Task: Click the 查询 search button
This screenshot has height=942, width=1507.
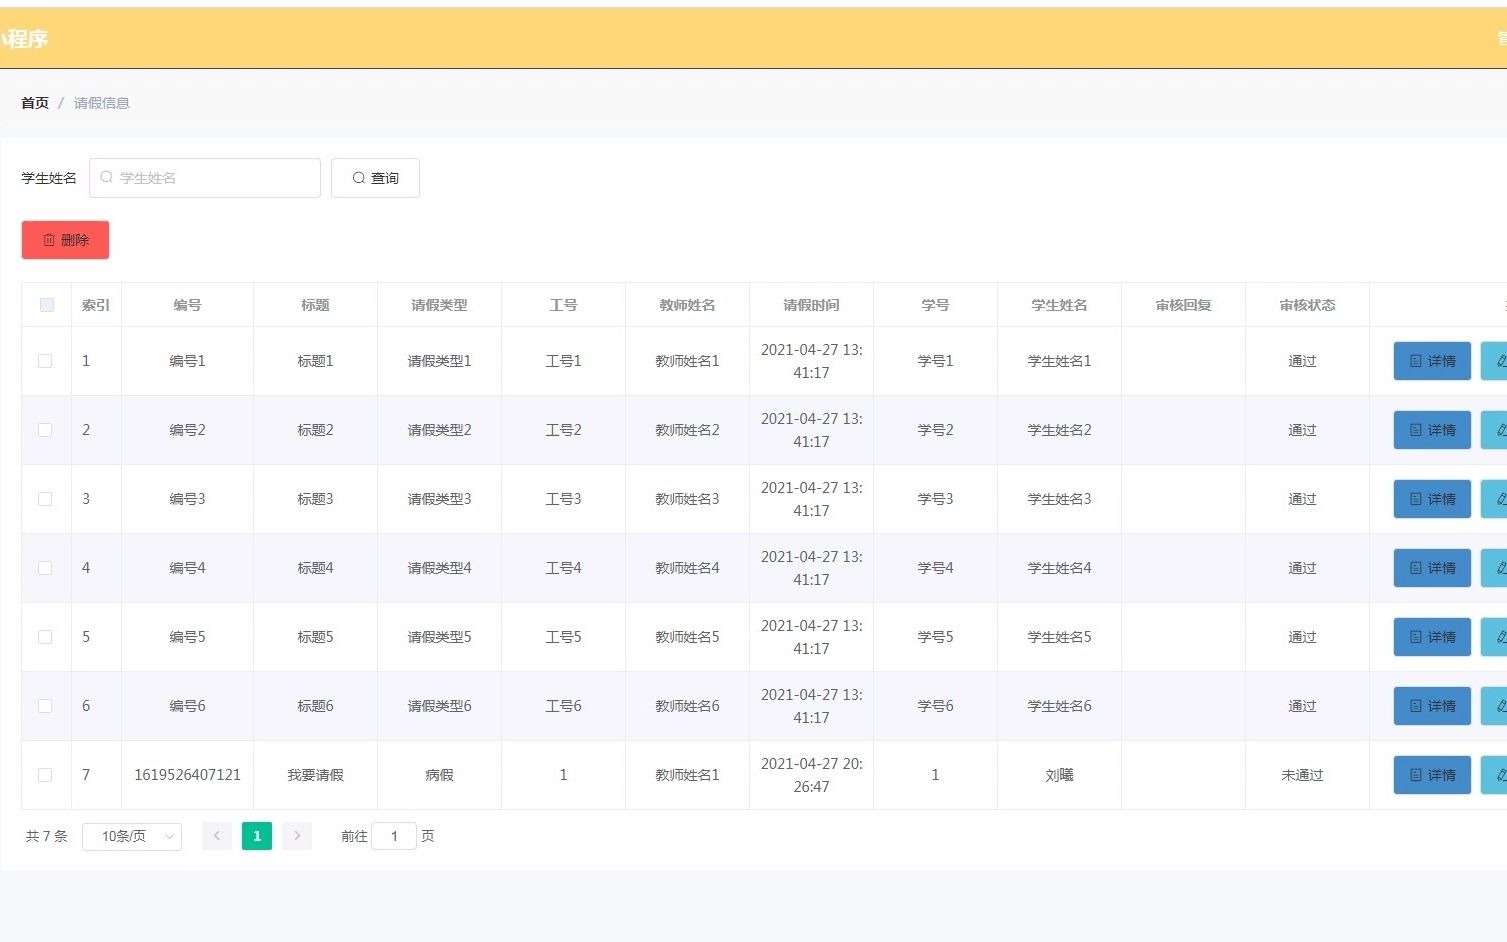Action: pyautogui.click(x=375, y=178)
